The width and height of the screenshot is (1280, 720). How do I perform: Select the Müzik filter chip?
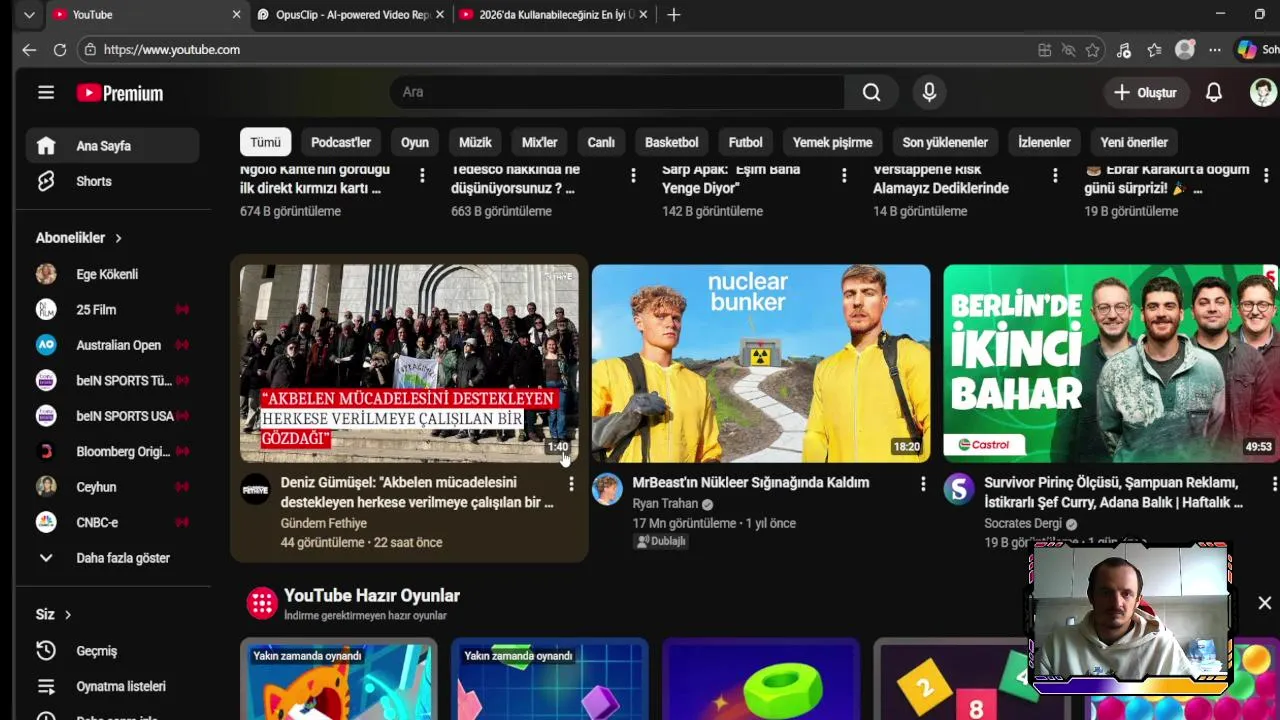coord(475,142)
